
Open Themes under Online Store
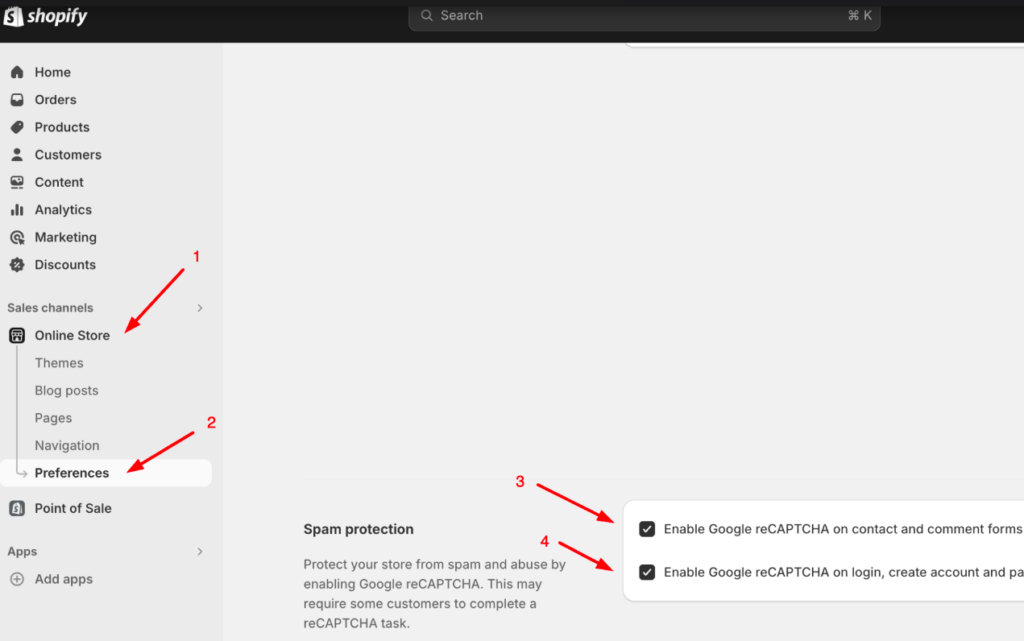click(59, 363)
